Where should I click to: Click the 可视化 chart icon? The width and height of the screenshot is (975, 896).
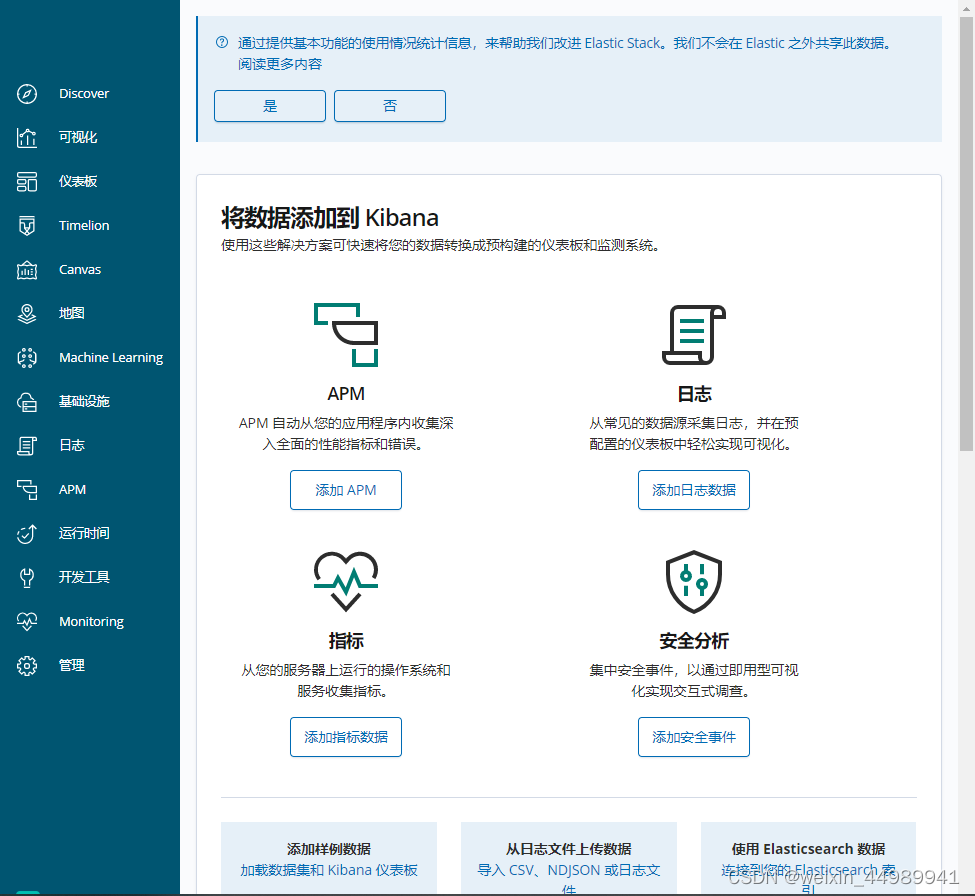(27, 137)
